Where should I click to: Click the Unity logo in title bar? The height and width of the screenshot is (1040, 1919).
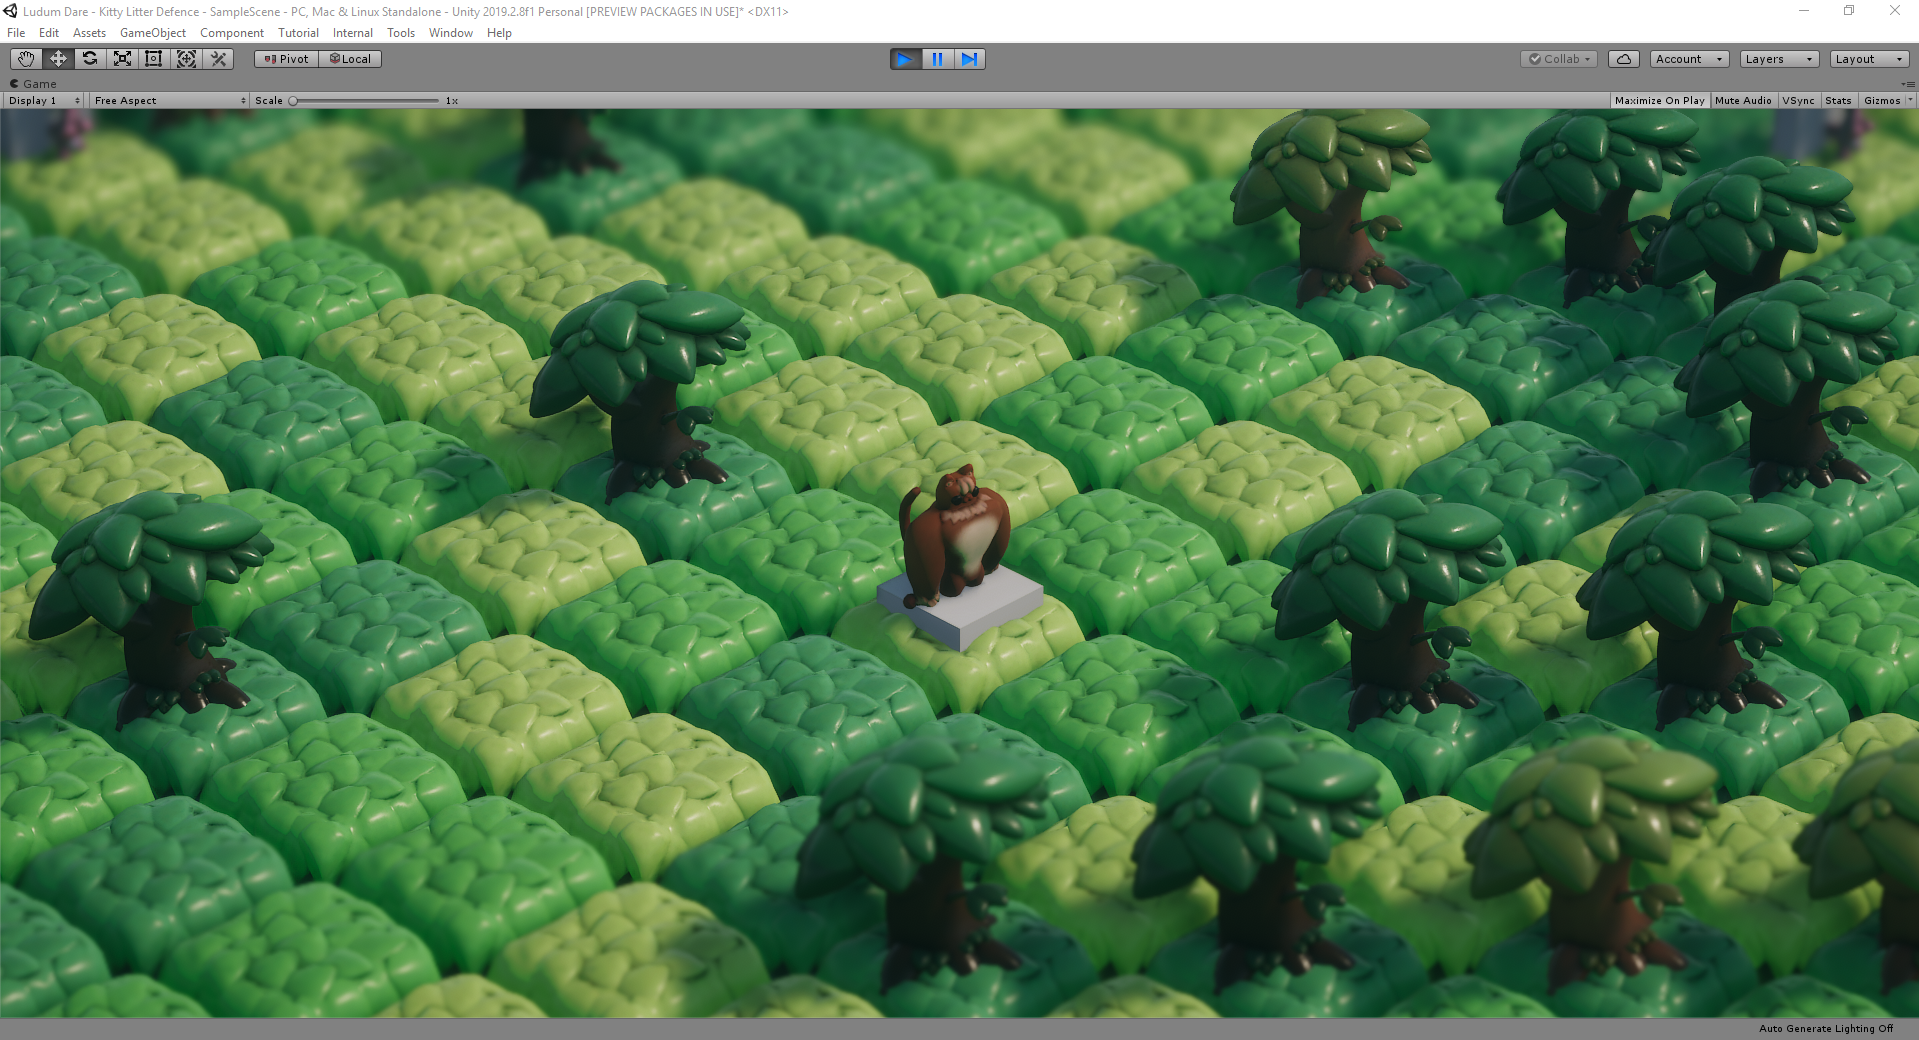pos(10,11)
